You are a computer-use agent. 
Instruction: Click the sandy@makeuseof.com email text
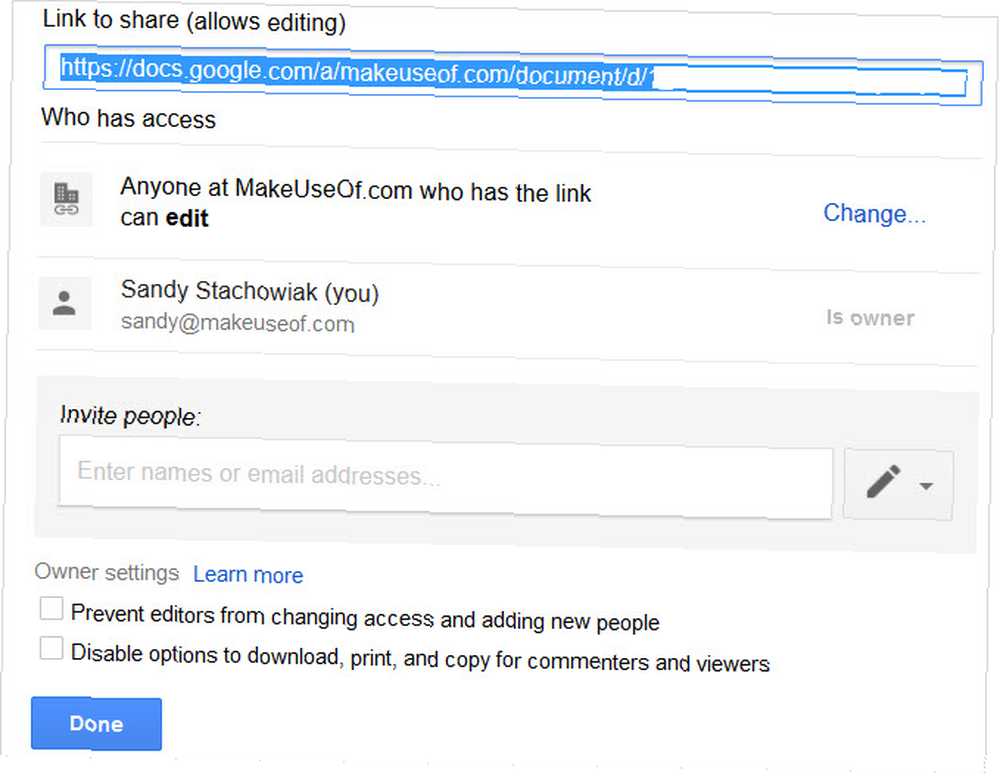pos(238,323)
